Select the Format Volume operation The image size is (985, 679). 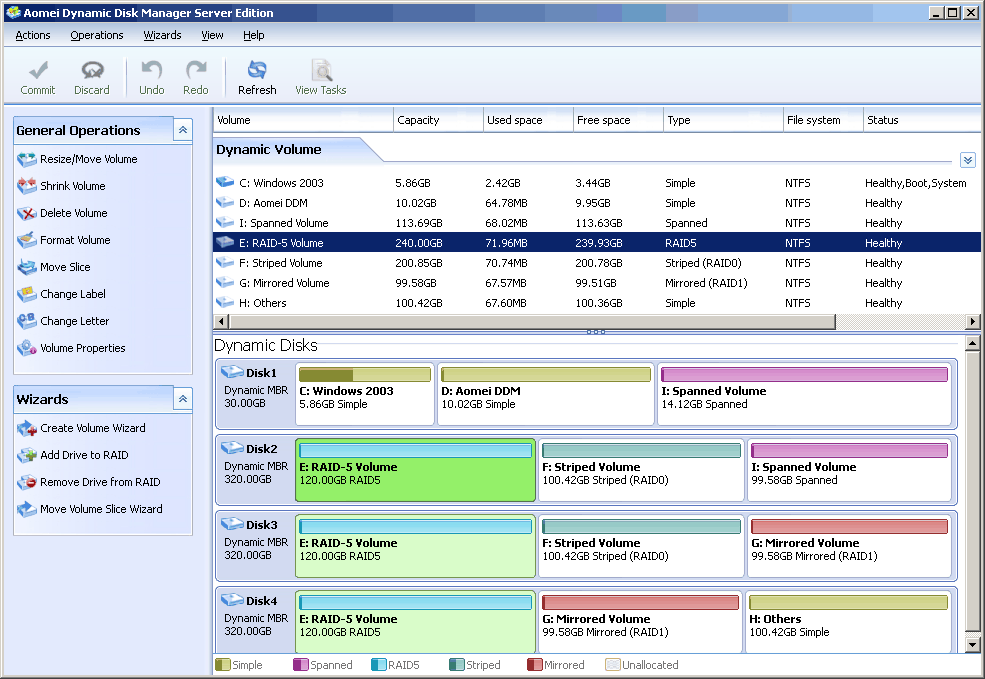(x=75, y=240)
